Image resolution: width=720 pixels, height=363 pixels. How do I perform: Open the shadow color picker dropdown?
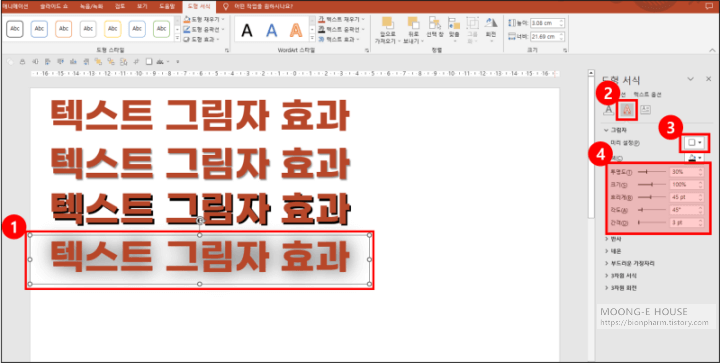coord(694,158)
